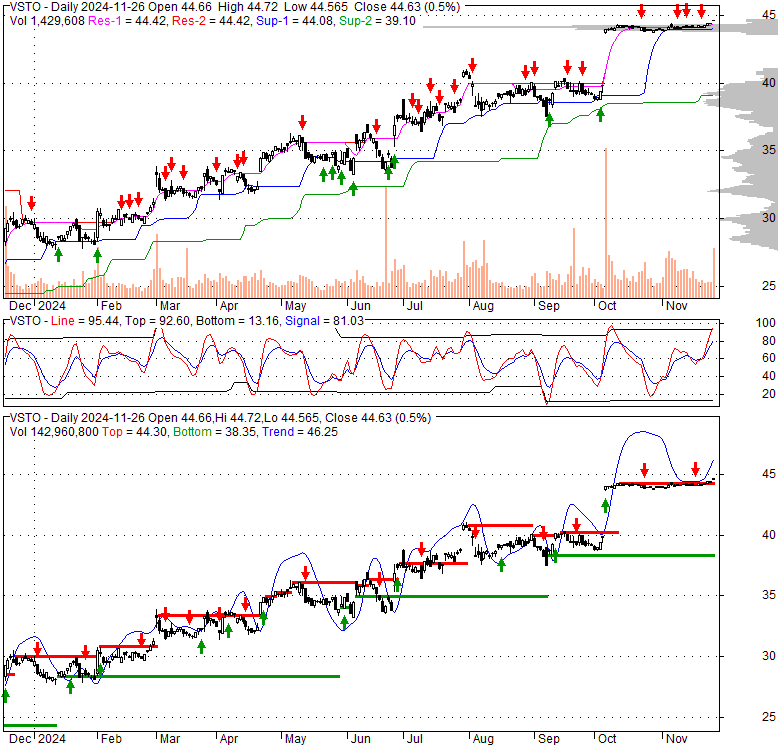780x745 pixels.
Task: Click the red sell arrow above early-August peak
Action: click(472, 65)
